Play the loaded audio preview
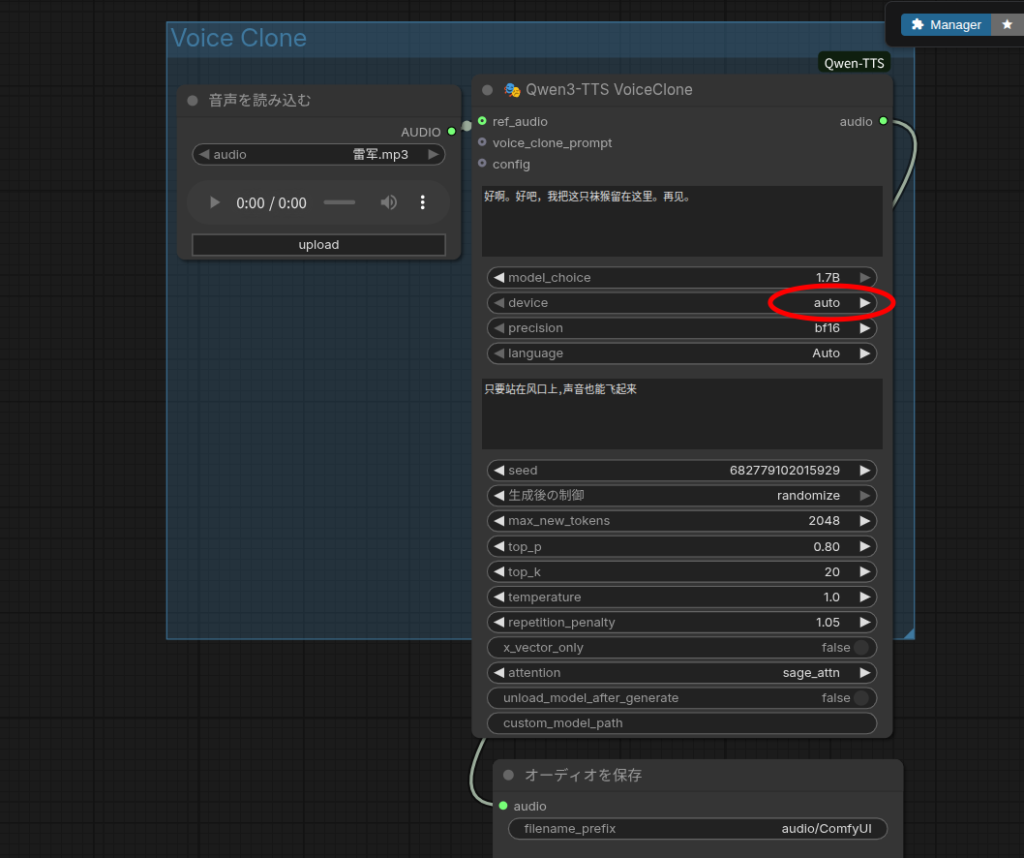The width and height of the screenshot is (1024, 858). 214,203
